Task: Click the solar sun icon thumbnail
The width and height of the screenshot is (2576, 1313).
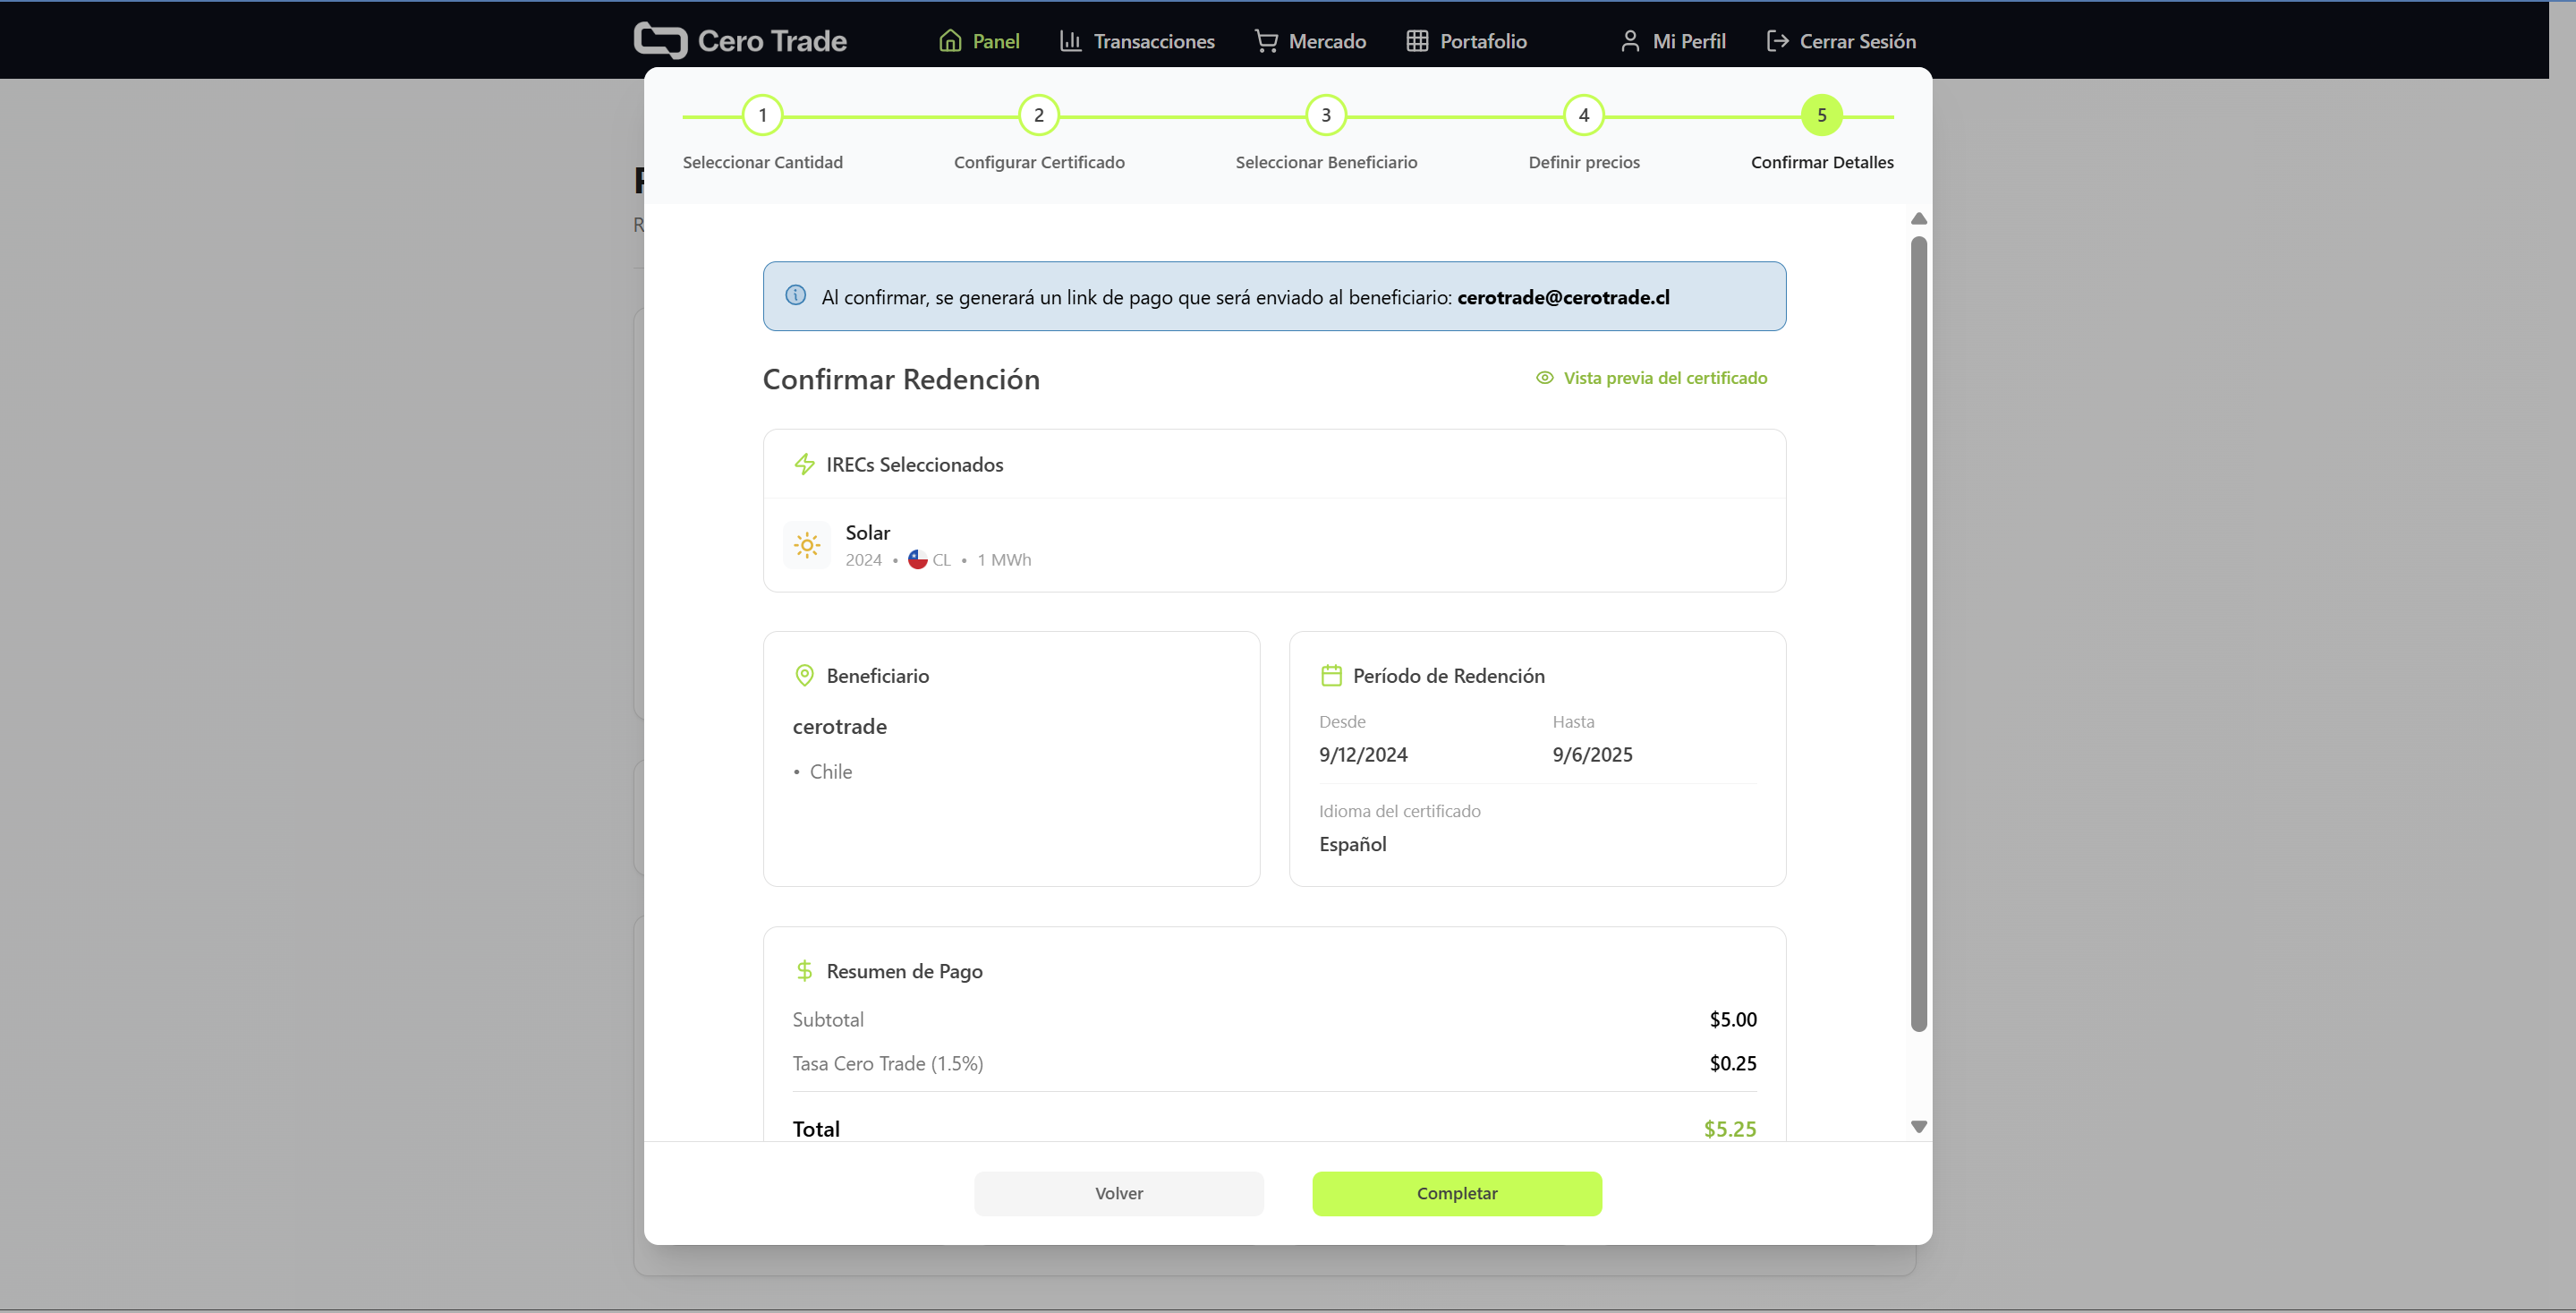Action: coord(806,545)
